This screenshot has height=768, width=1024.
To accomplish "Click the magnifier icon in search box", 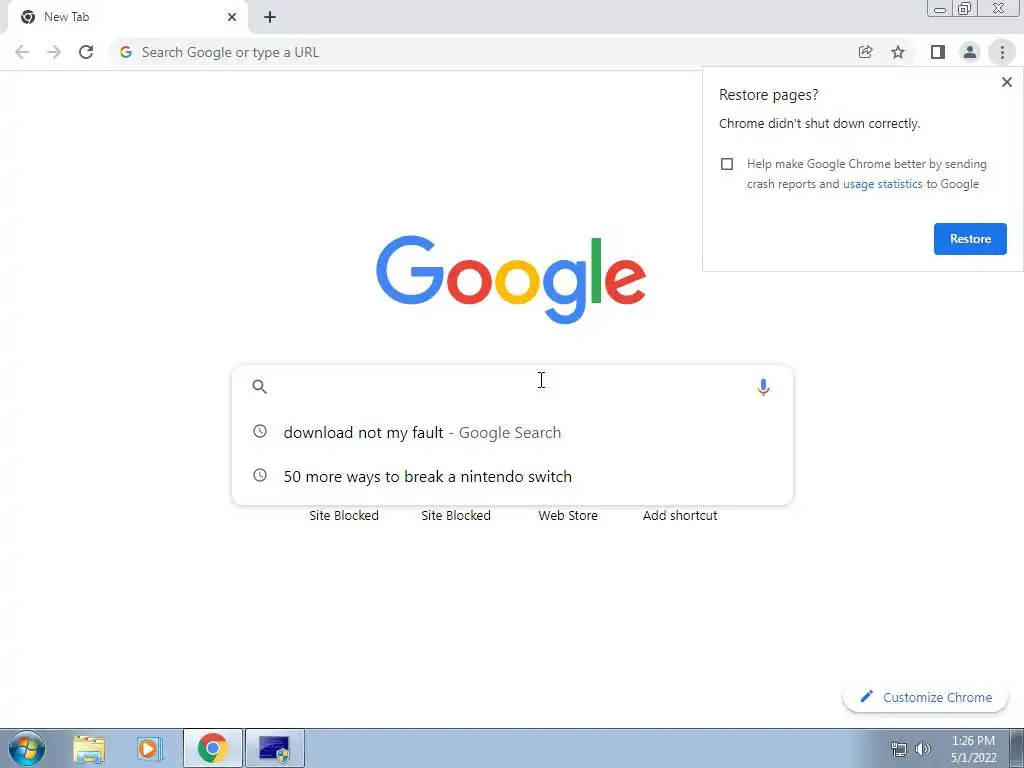I will pos(259,387).
